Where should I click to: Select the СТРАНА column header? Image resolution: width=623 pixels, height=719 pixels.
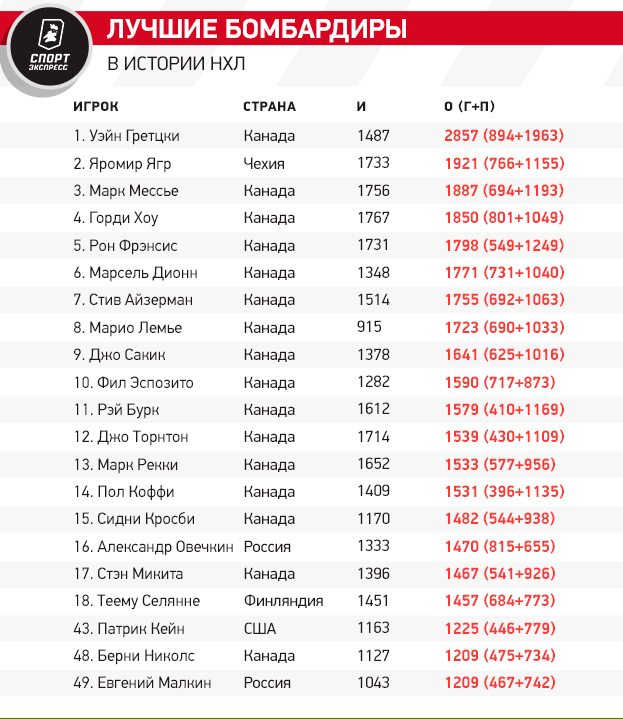(270, 107)
